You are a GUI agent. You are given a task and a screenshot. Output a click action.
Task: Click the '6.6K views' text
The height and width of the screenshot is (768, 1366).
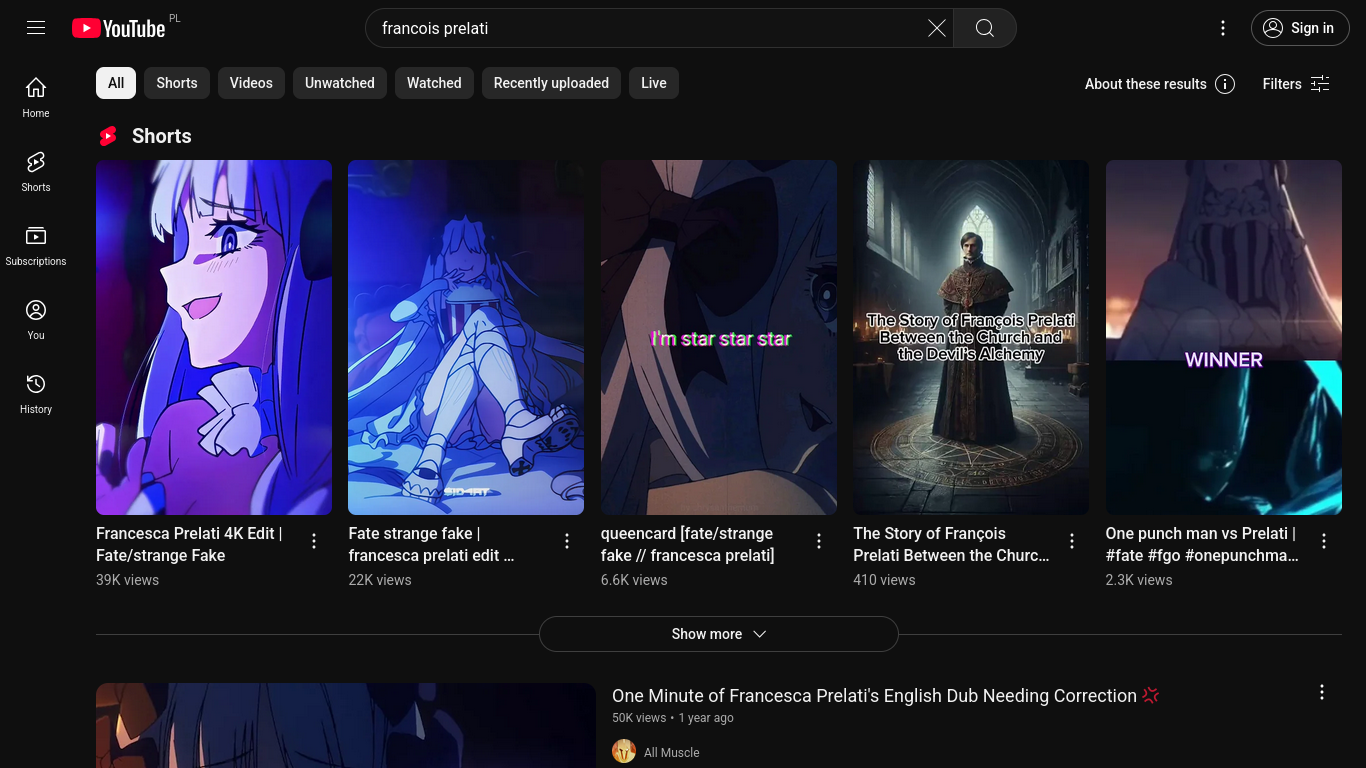click(x=634, y=580)
